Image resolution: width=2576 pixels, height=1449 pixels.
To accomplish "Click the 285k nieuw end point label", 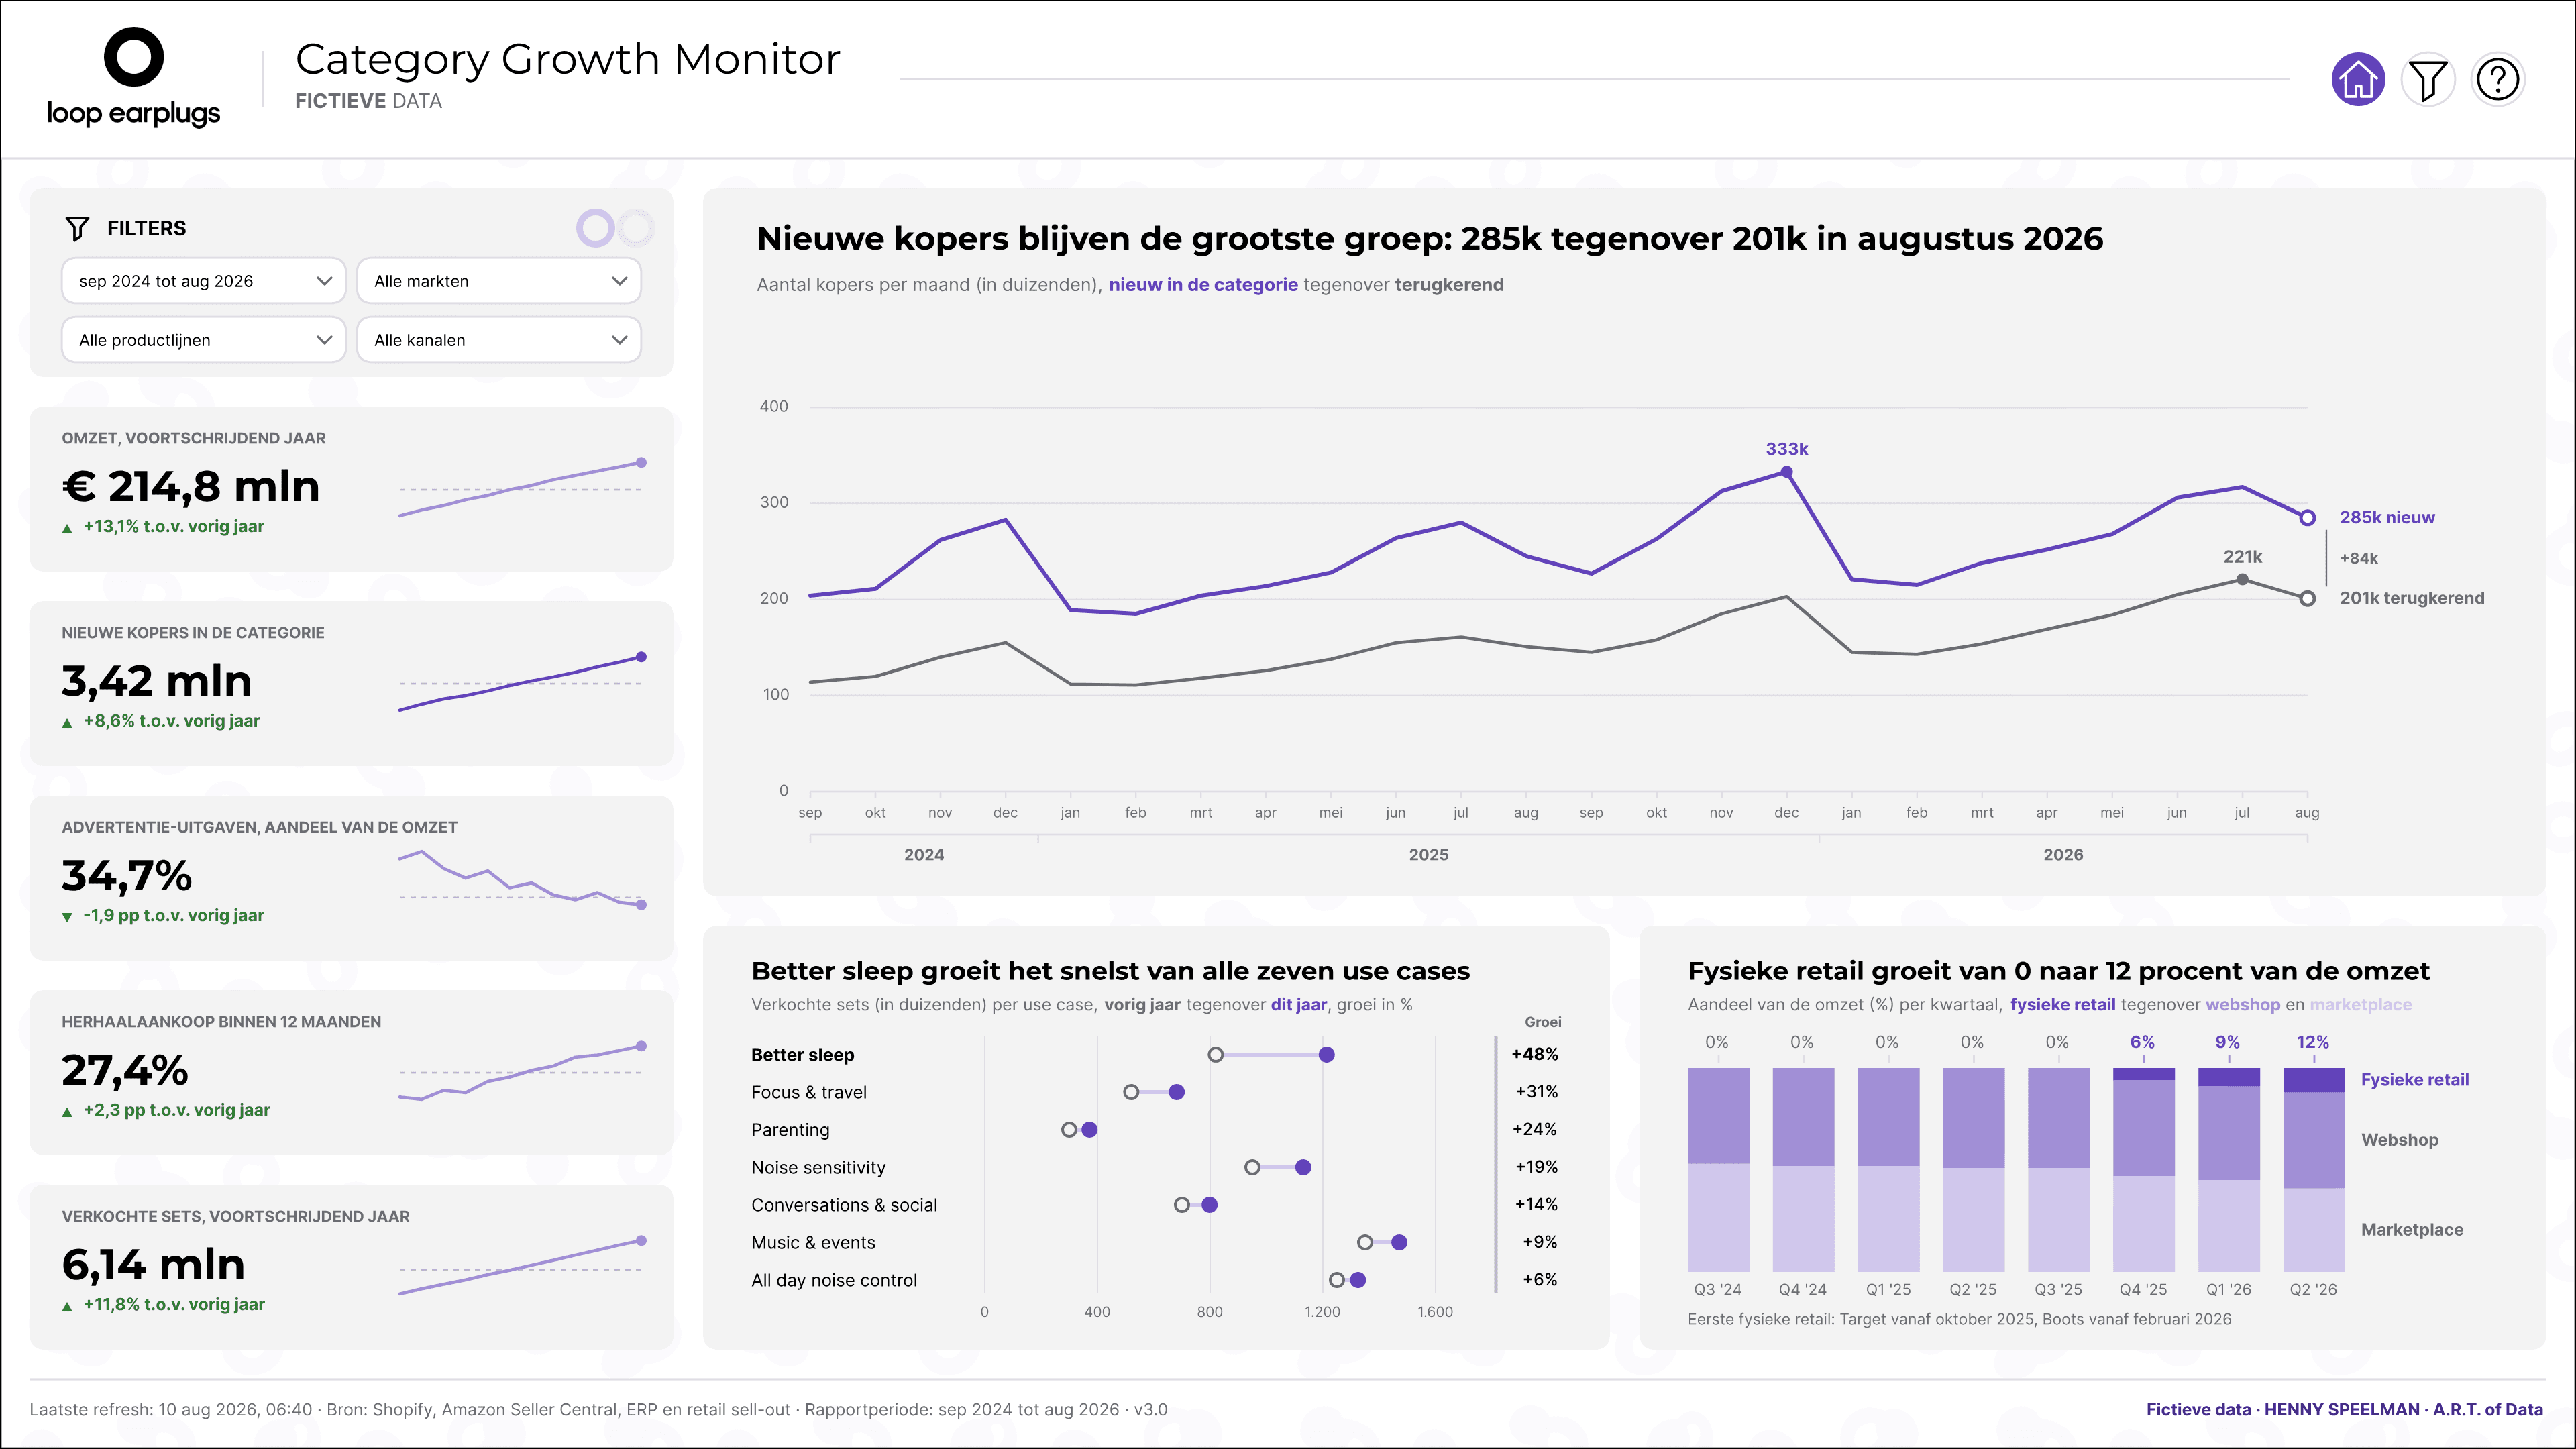I will point(2387,517).
